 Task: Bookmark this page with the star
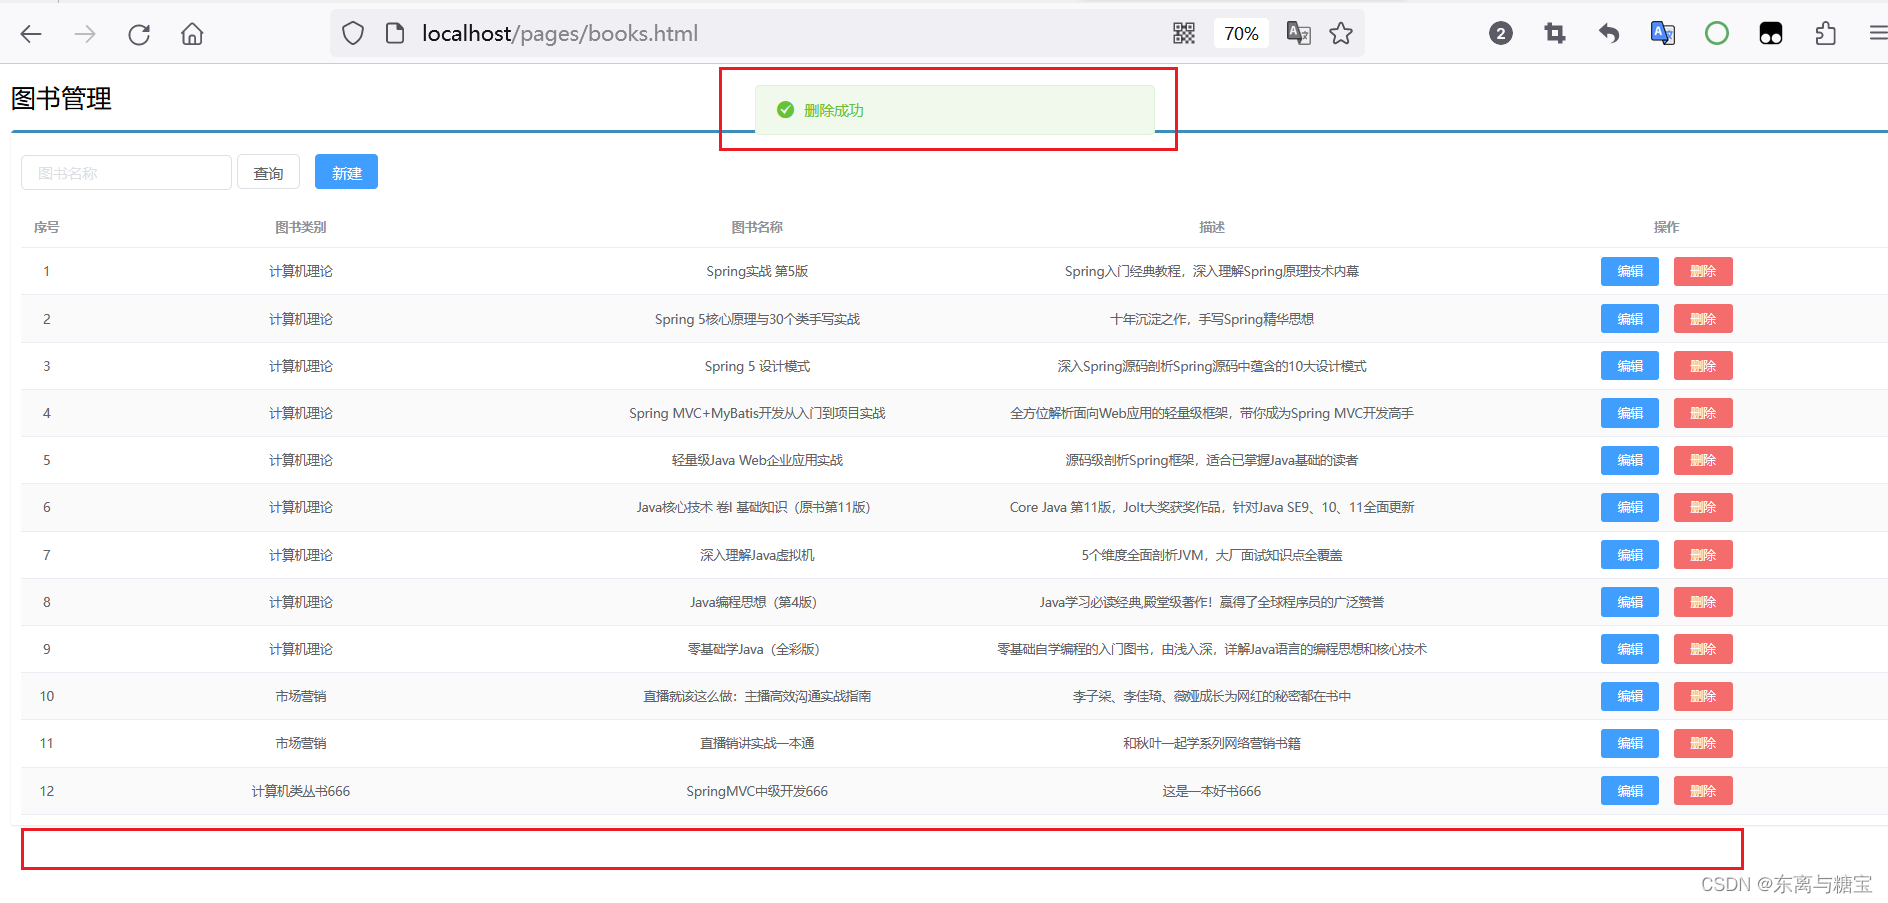(1341, 34)
